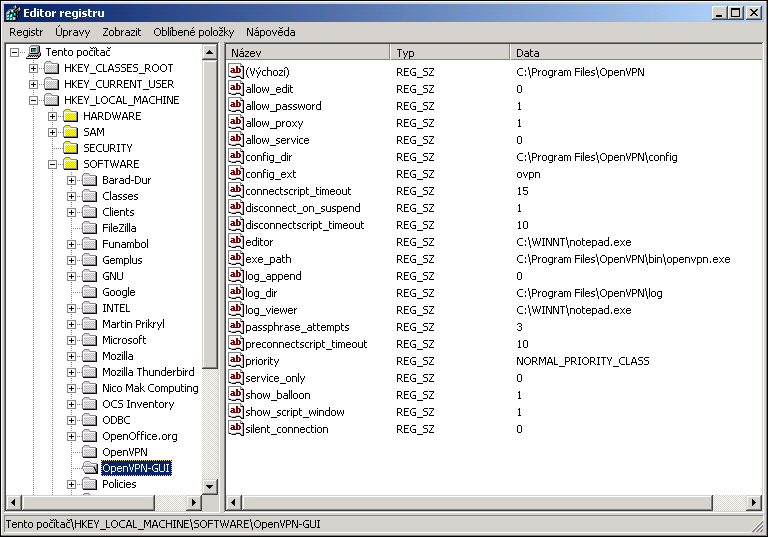This screenshot has height=537, width=768.
Task: Click the icon next to service_only
Action: [236, 377]
